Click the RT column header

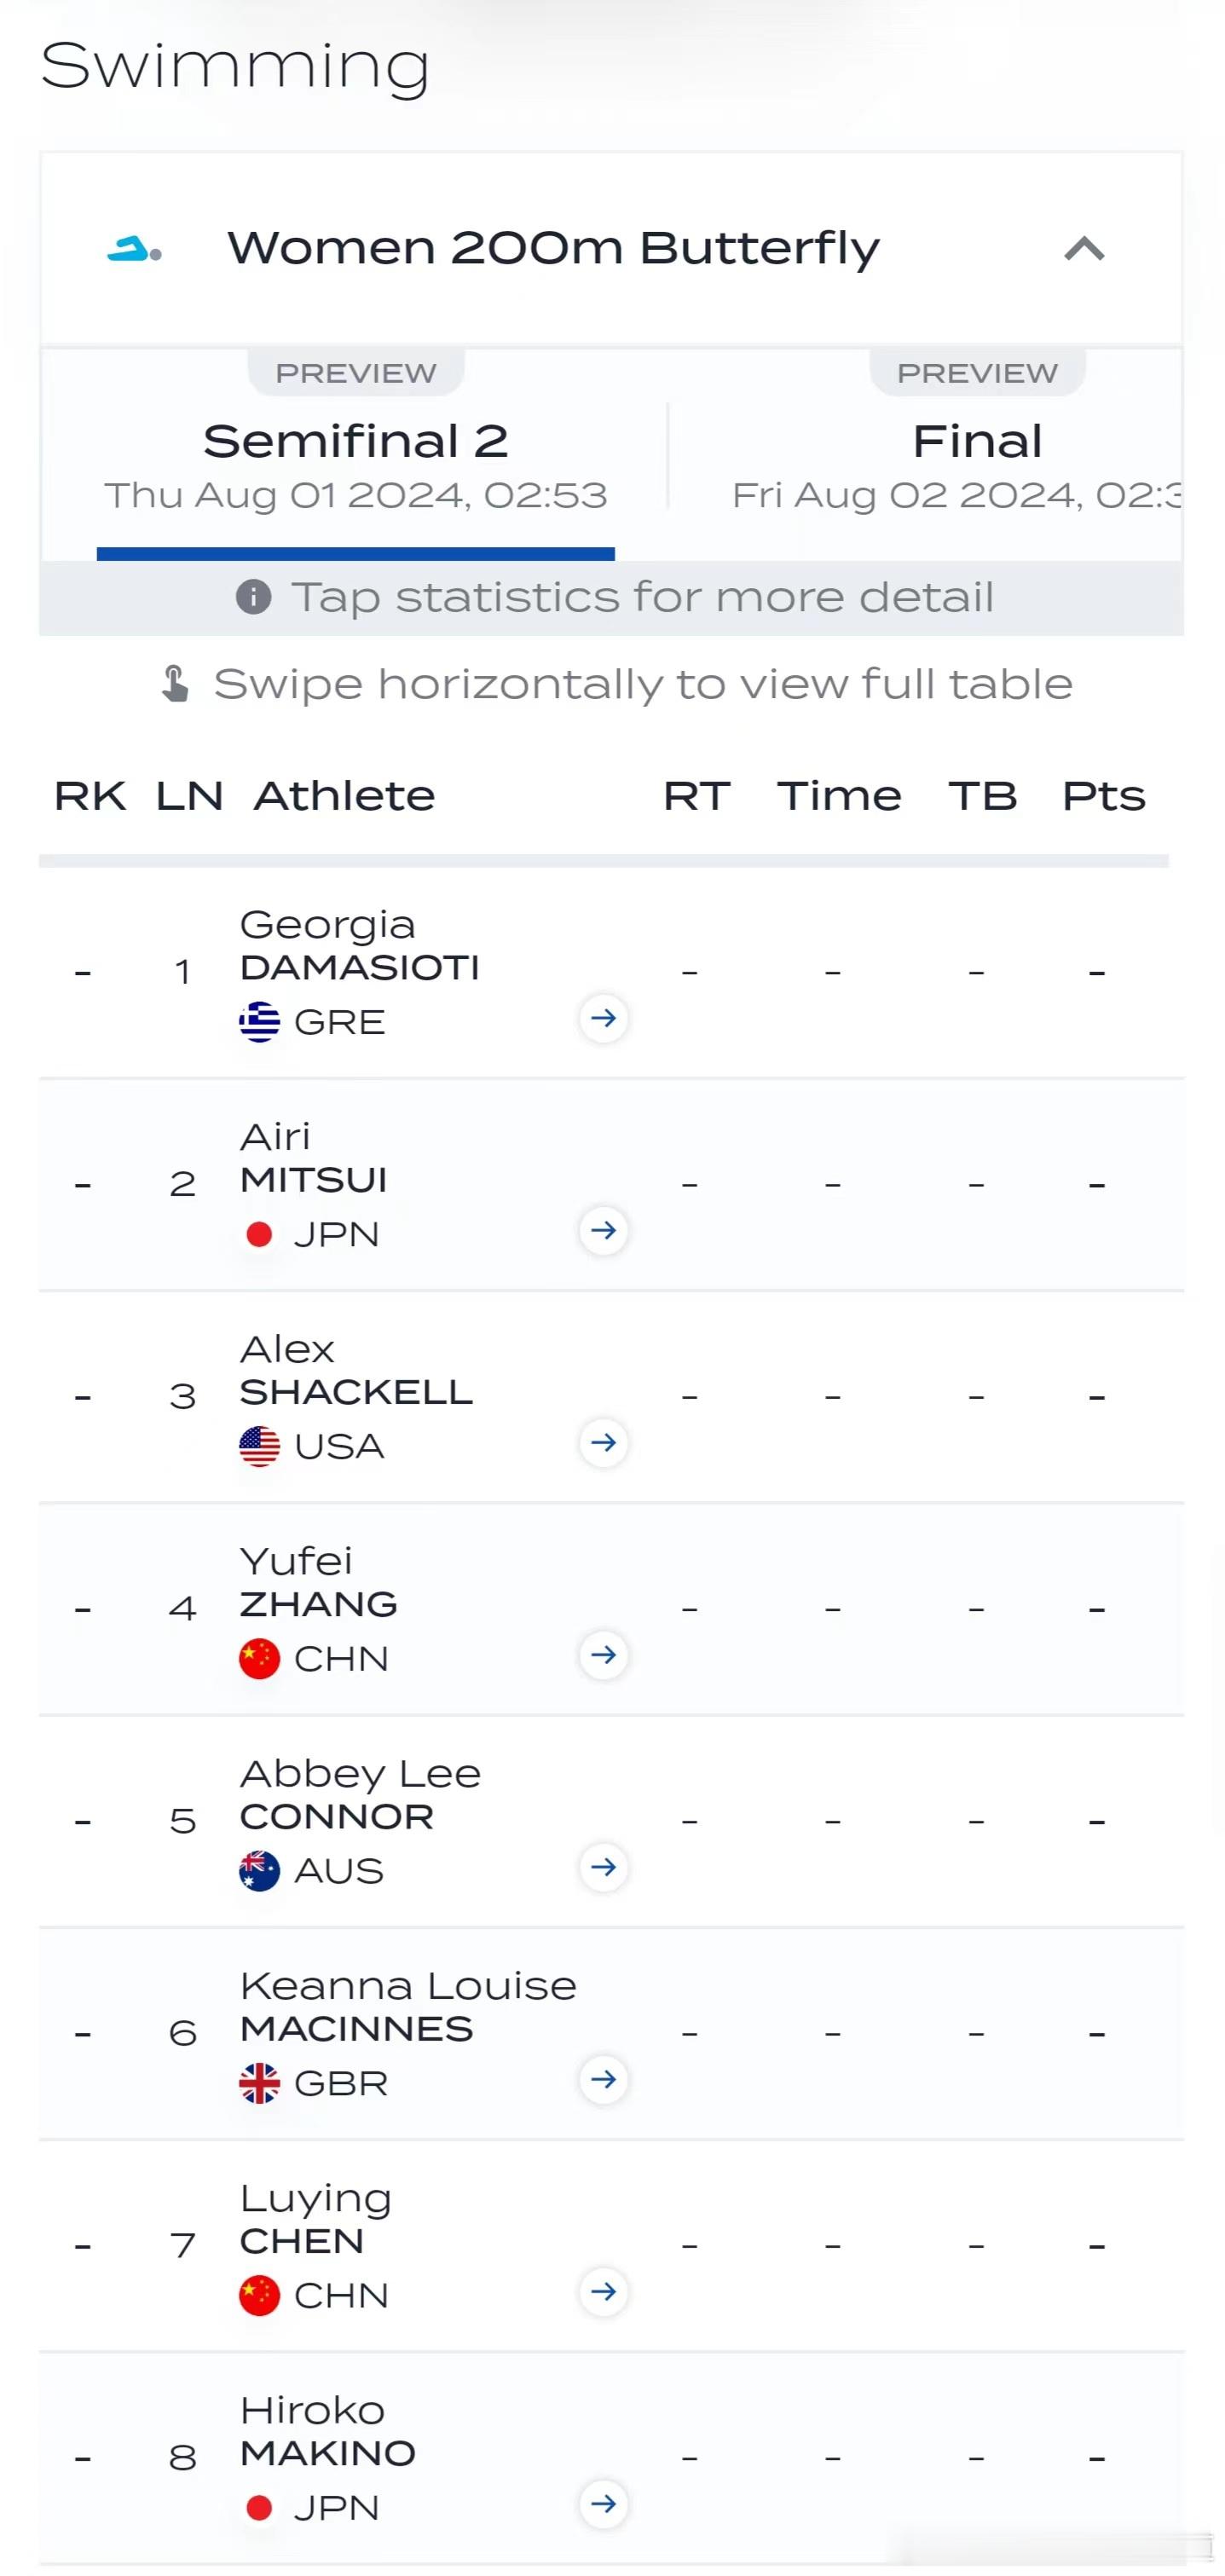coord(697,796)
